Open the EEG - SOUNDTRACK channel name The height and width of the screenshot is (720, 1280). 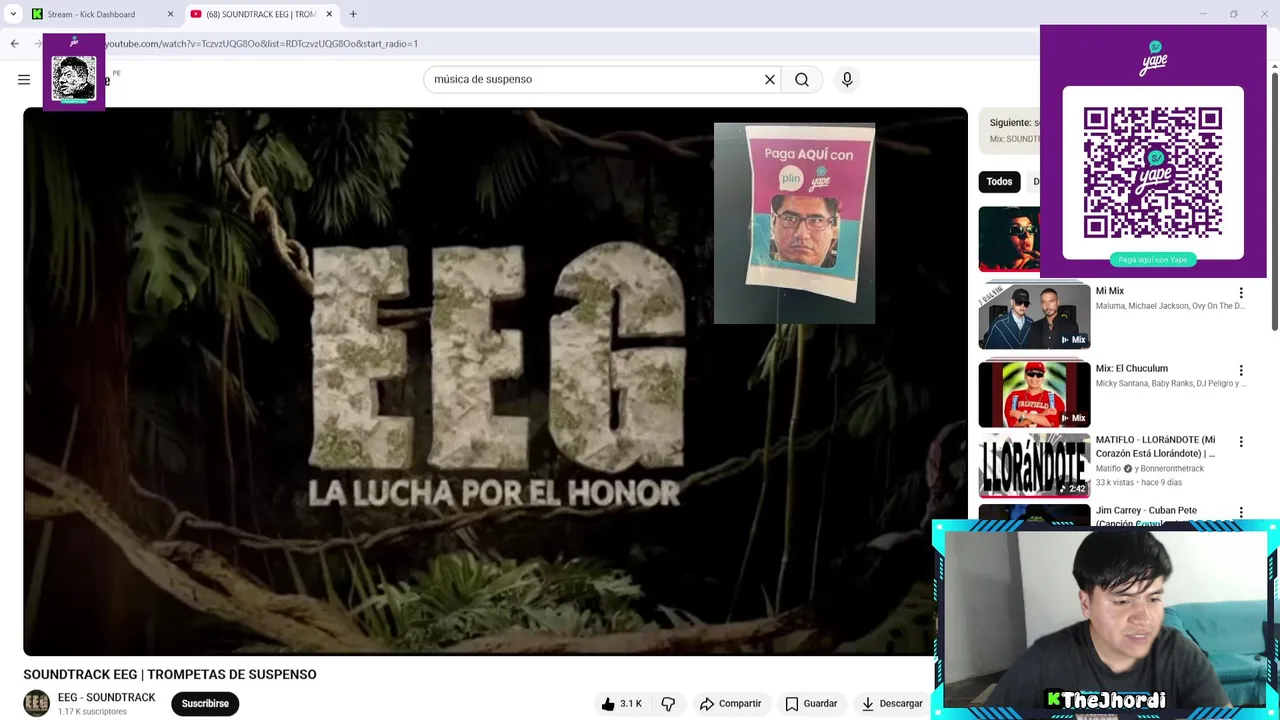[106, 697]
